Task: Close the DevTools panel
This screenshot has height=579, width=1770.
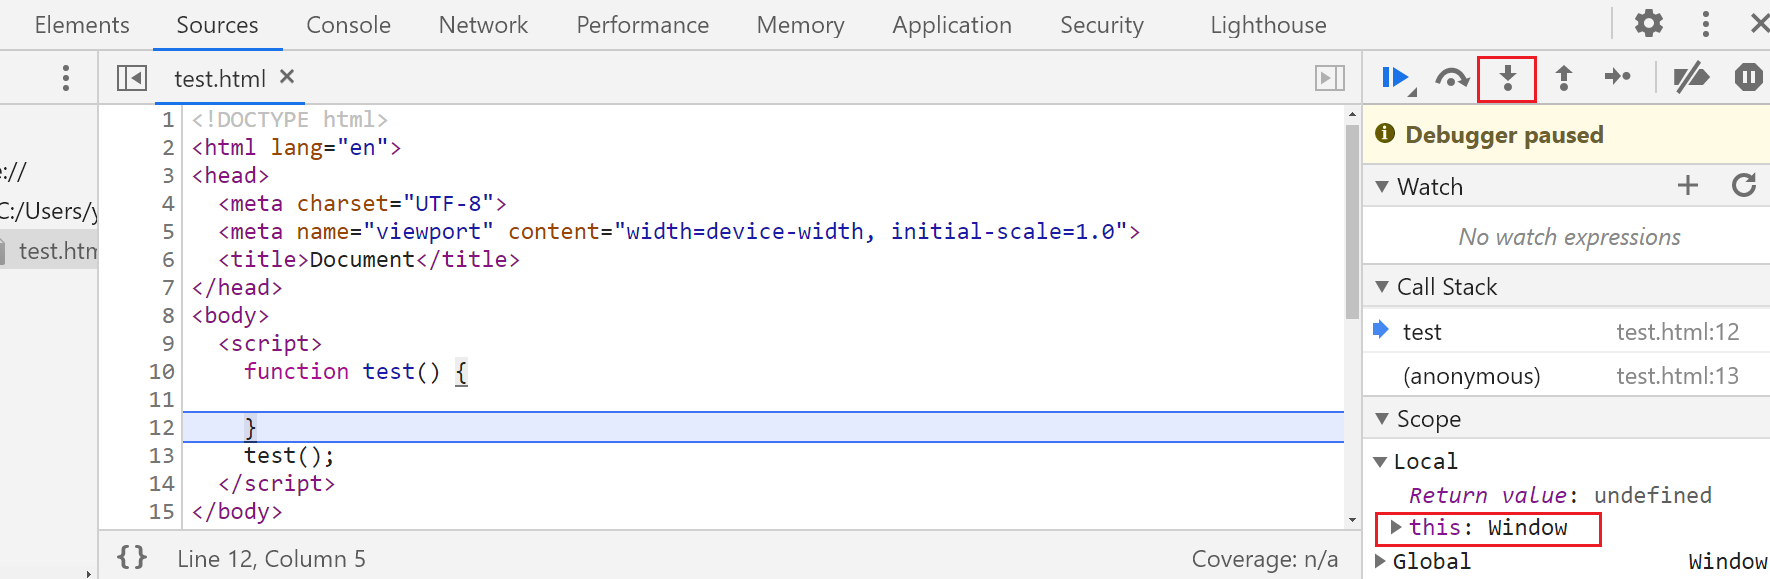Action: [1759, 23]
